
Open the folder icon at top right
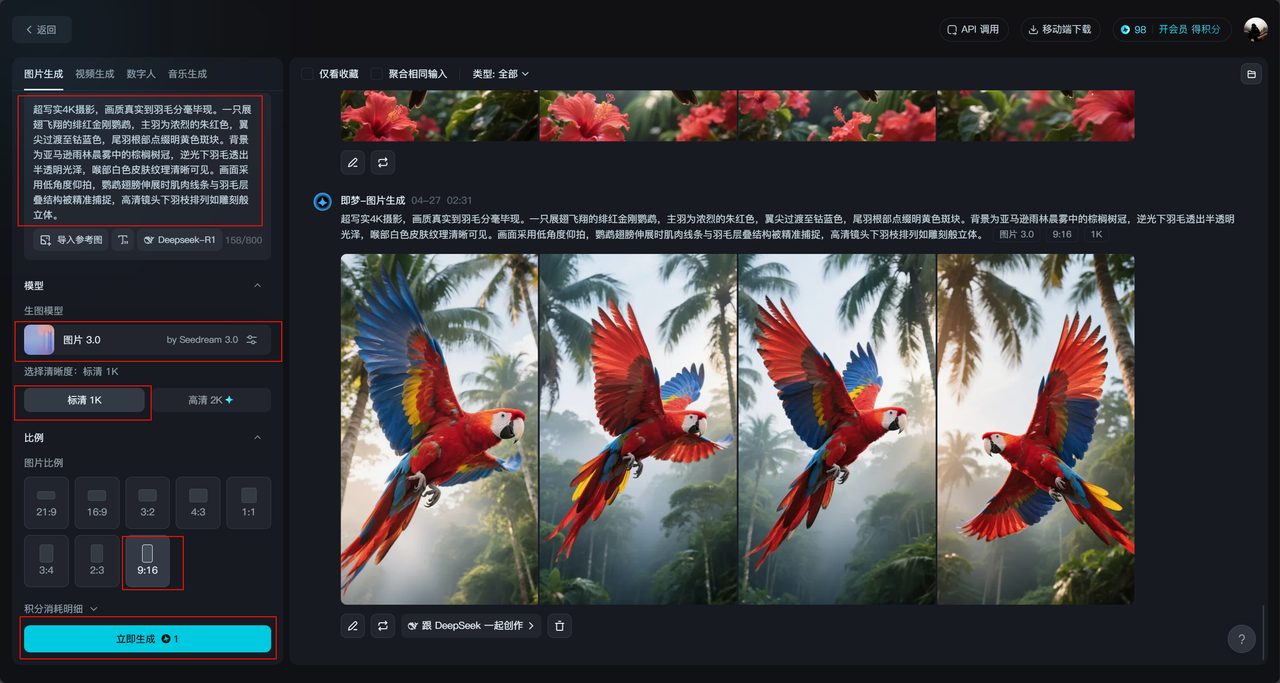[x=1250, y=74]
